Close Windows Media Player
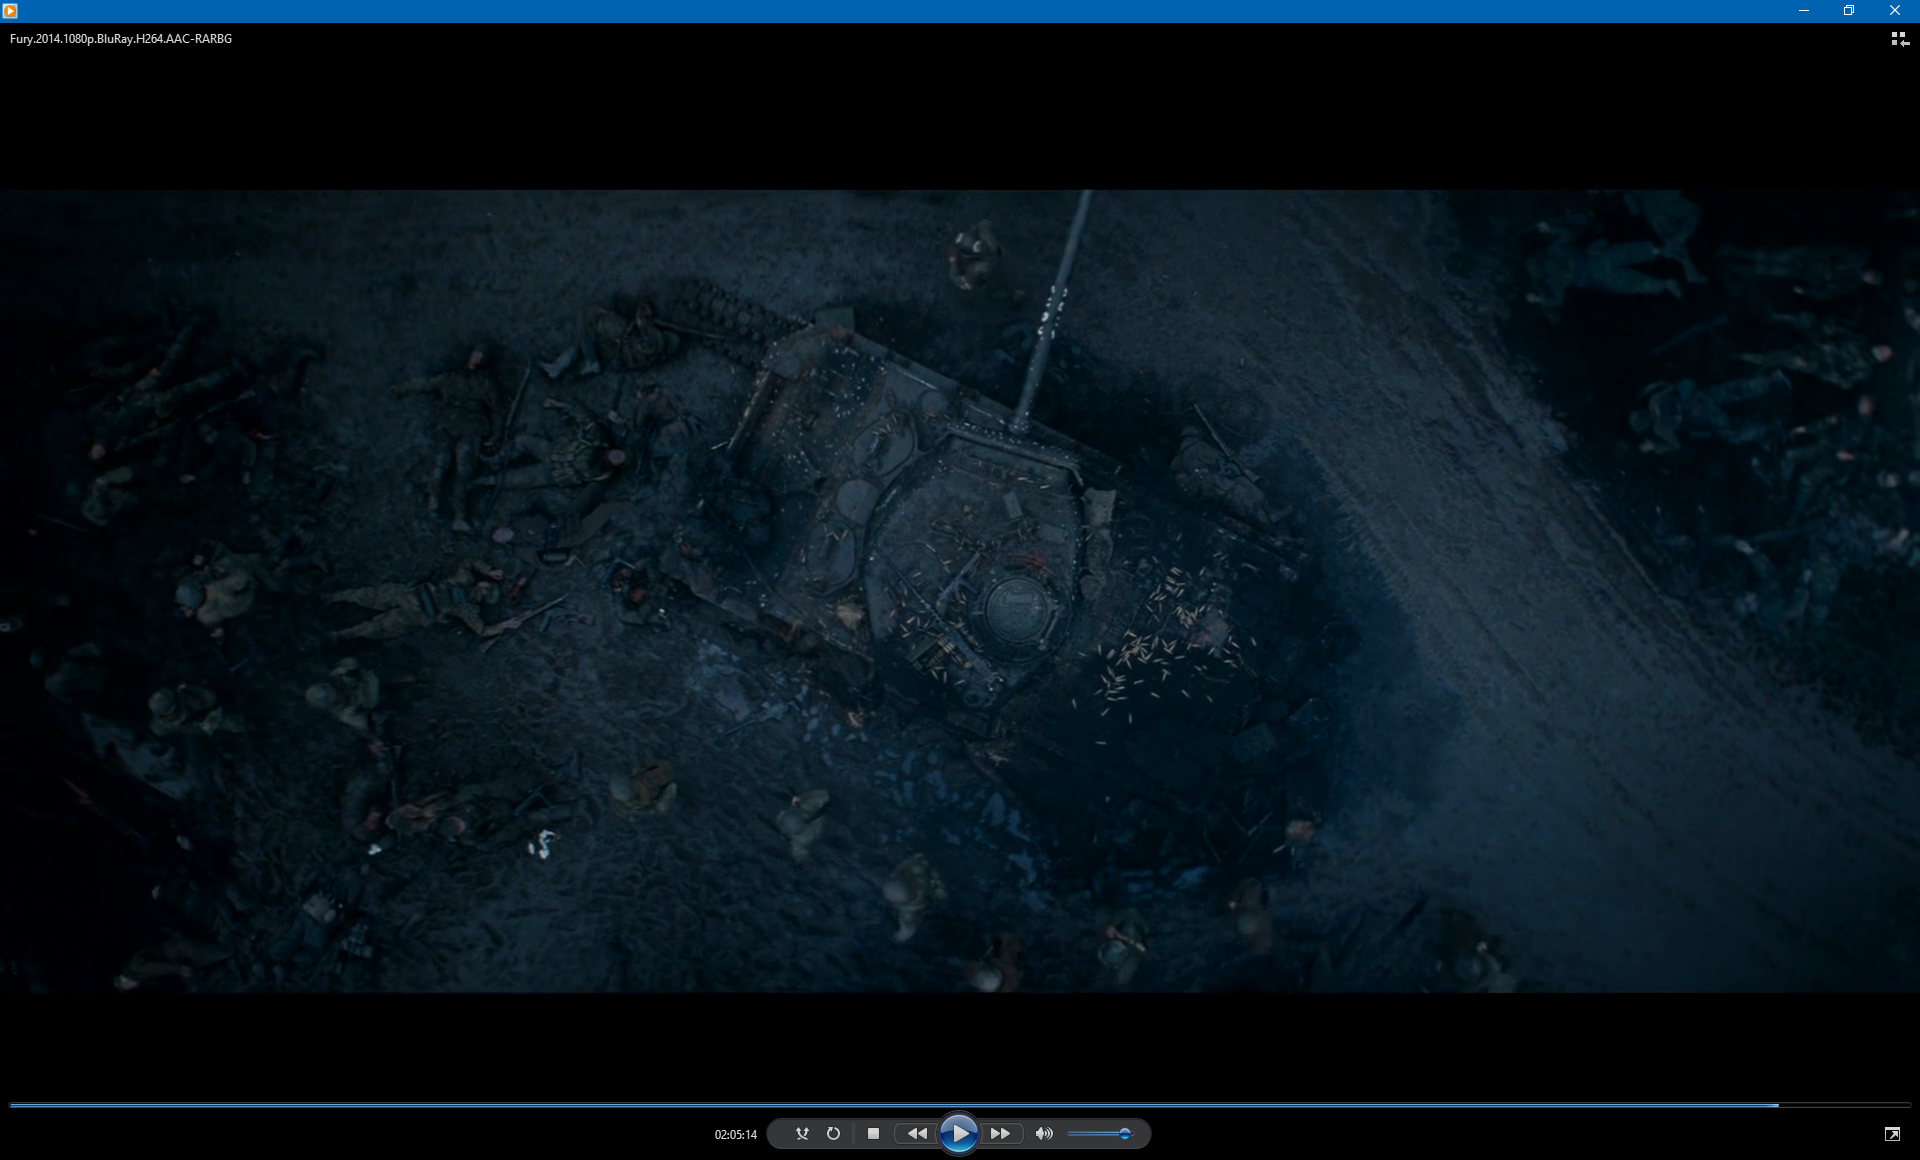This screenshot has height=1160, width=1920. tap(1894, 10)
